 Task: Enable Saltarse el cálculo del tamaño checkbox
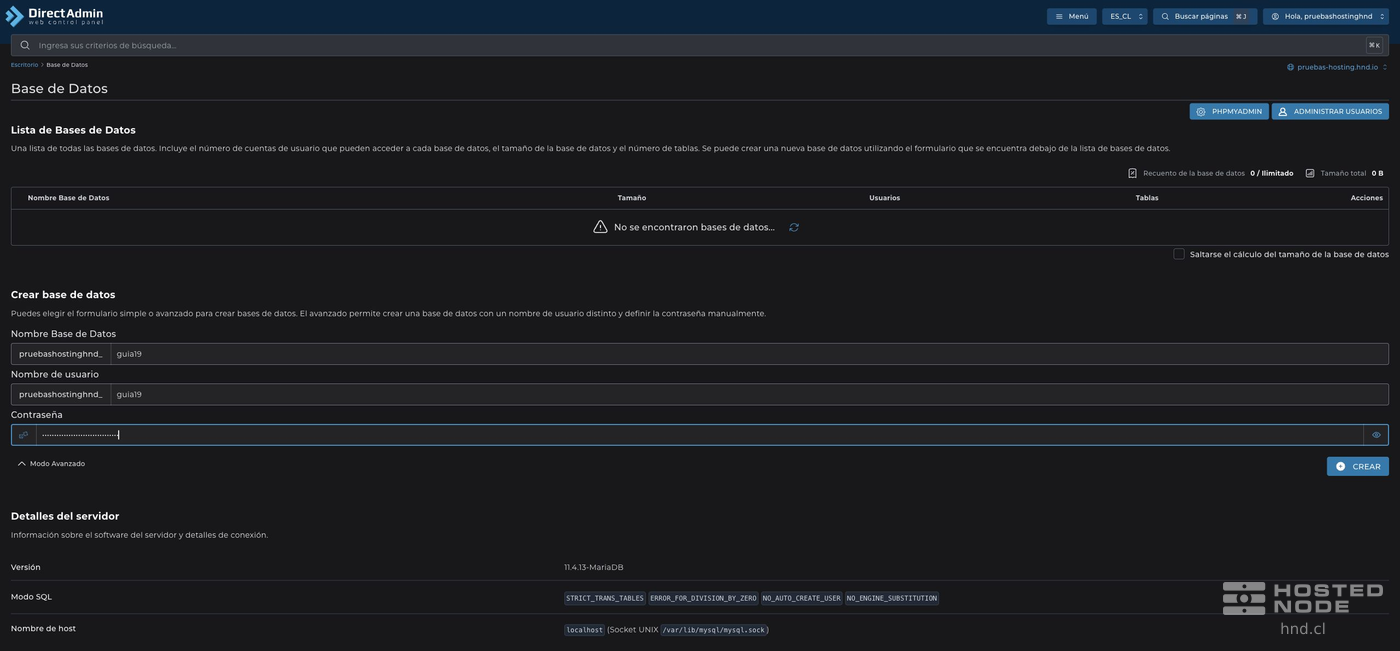click(1179, 254)
